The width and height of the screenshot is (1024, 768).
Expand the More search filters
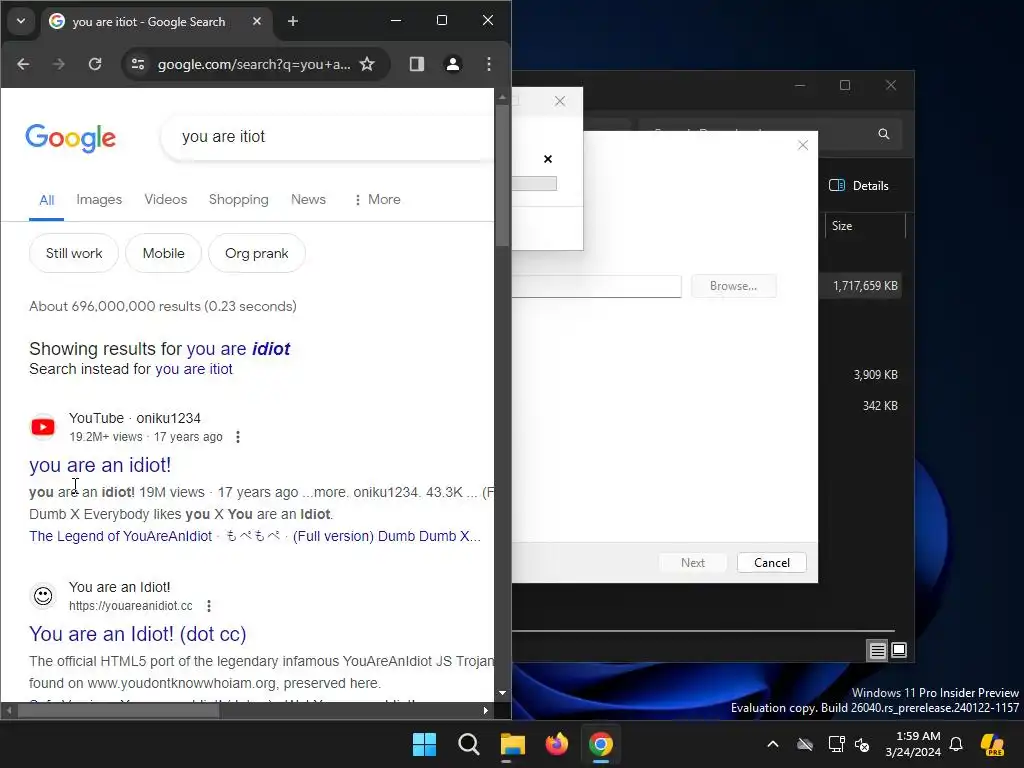[377, 199]
